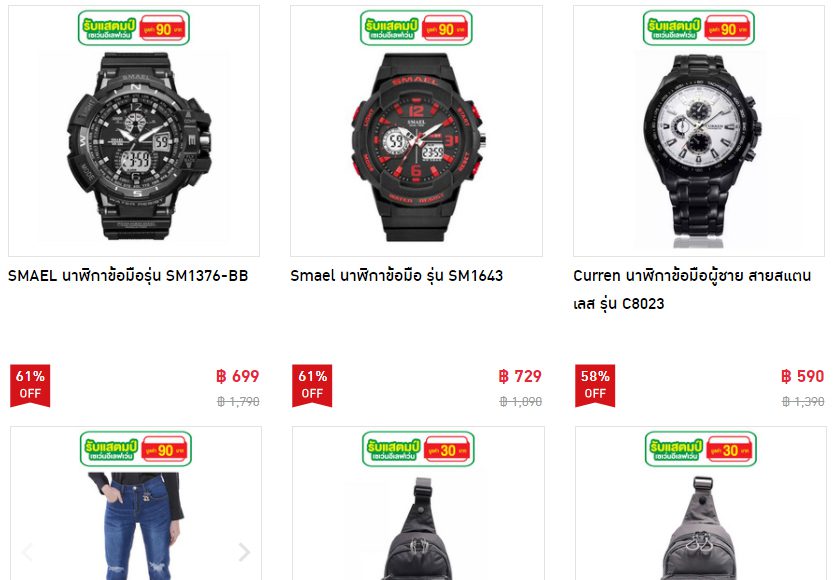
Task: Click the Curren white-dial steel watch image
Action: coord(702,151)
